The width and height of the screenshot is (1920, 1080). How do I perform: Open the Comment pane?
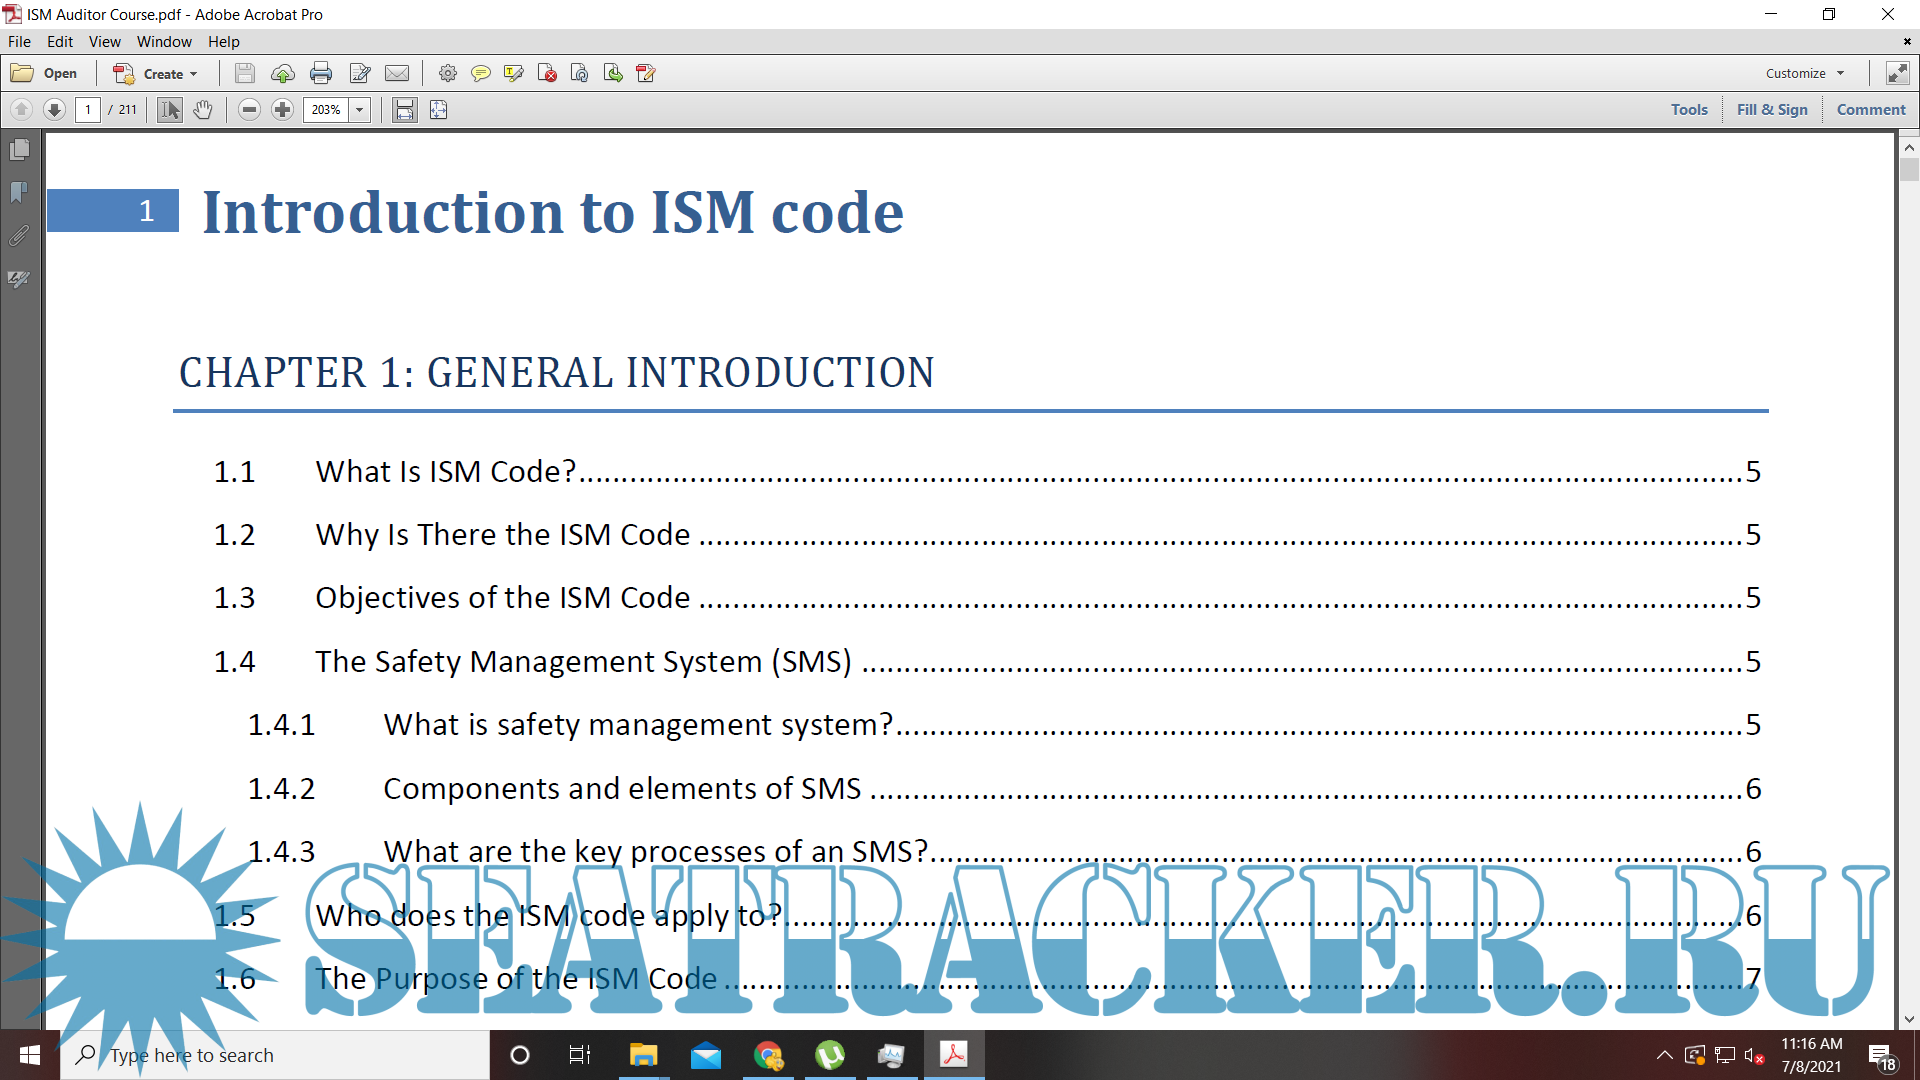point(1871,109)
